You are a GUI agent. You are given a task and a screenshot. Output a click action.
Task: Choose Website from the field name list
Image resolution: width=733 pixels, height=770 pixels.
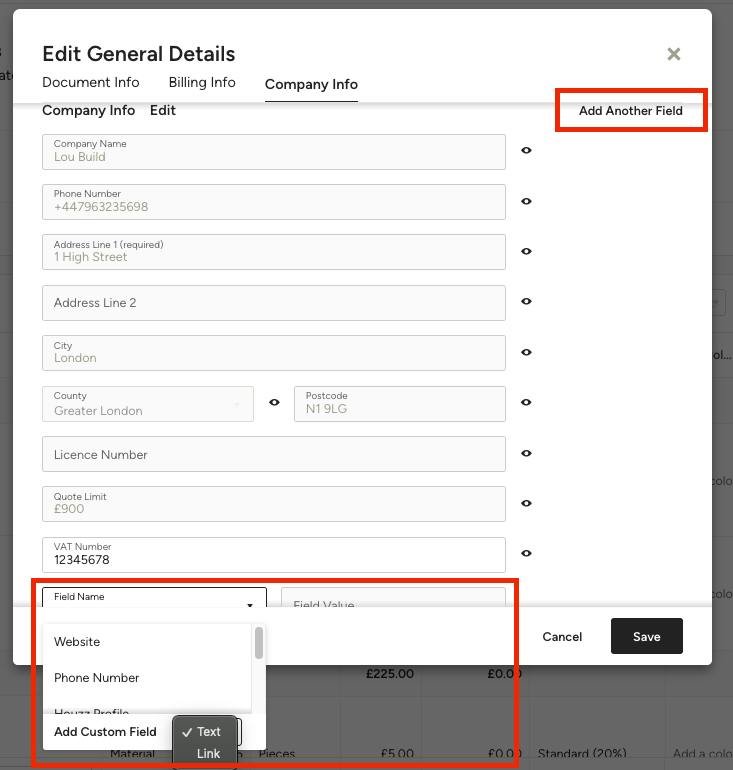point(147,642)
